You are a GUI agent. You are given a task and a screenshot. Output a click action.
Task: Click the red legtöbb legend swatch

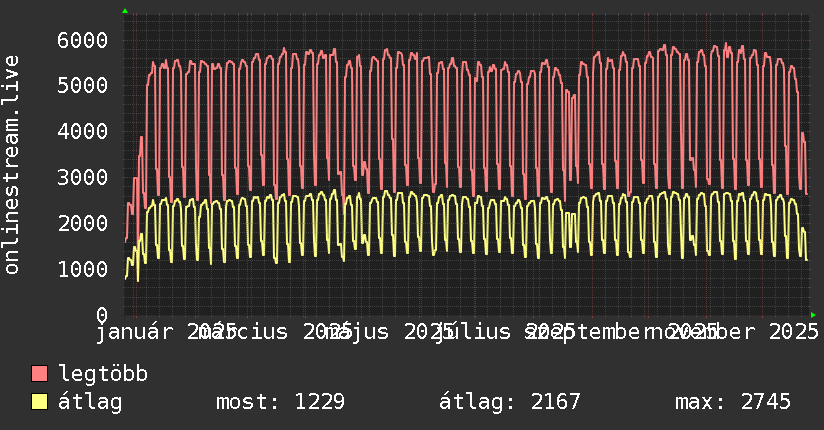click(39, 374)
